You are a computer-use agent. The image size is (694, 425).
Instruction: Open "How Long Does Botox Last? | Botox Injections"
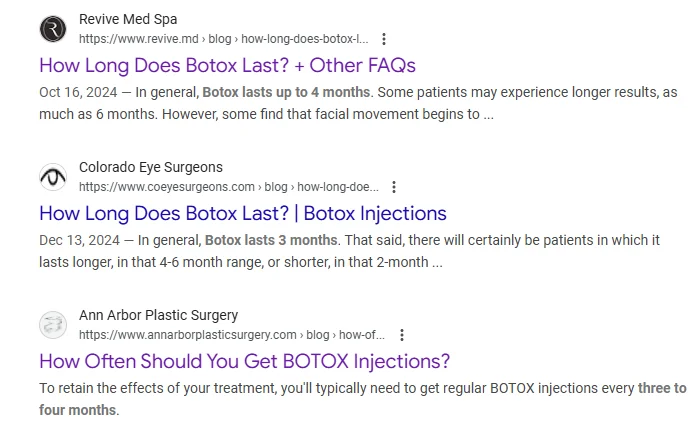243,213
